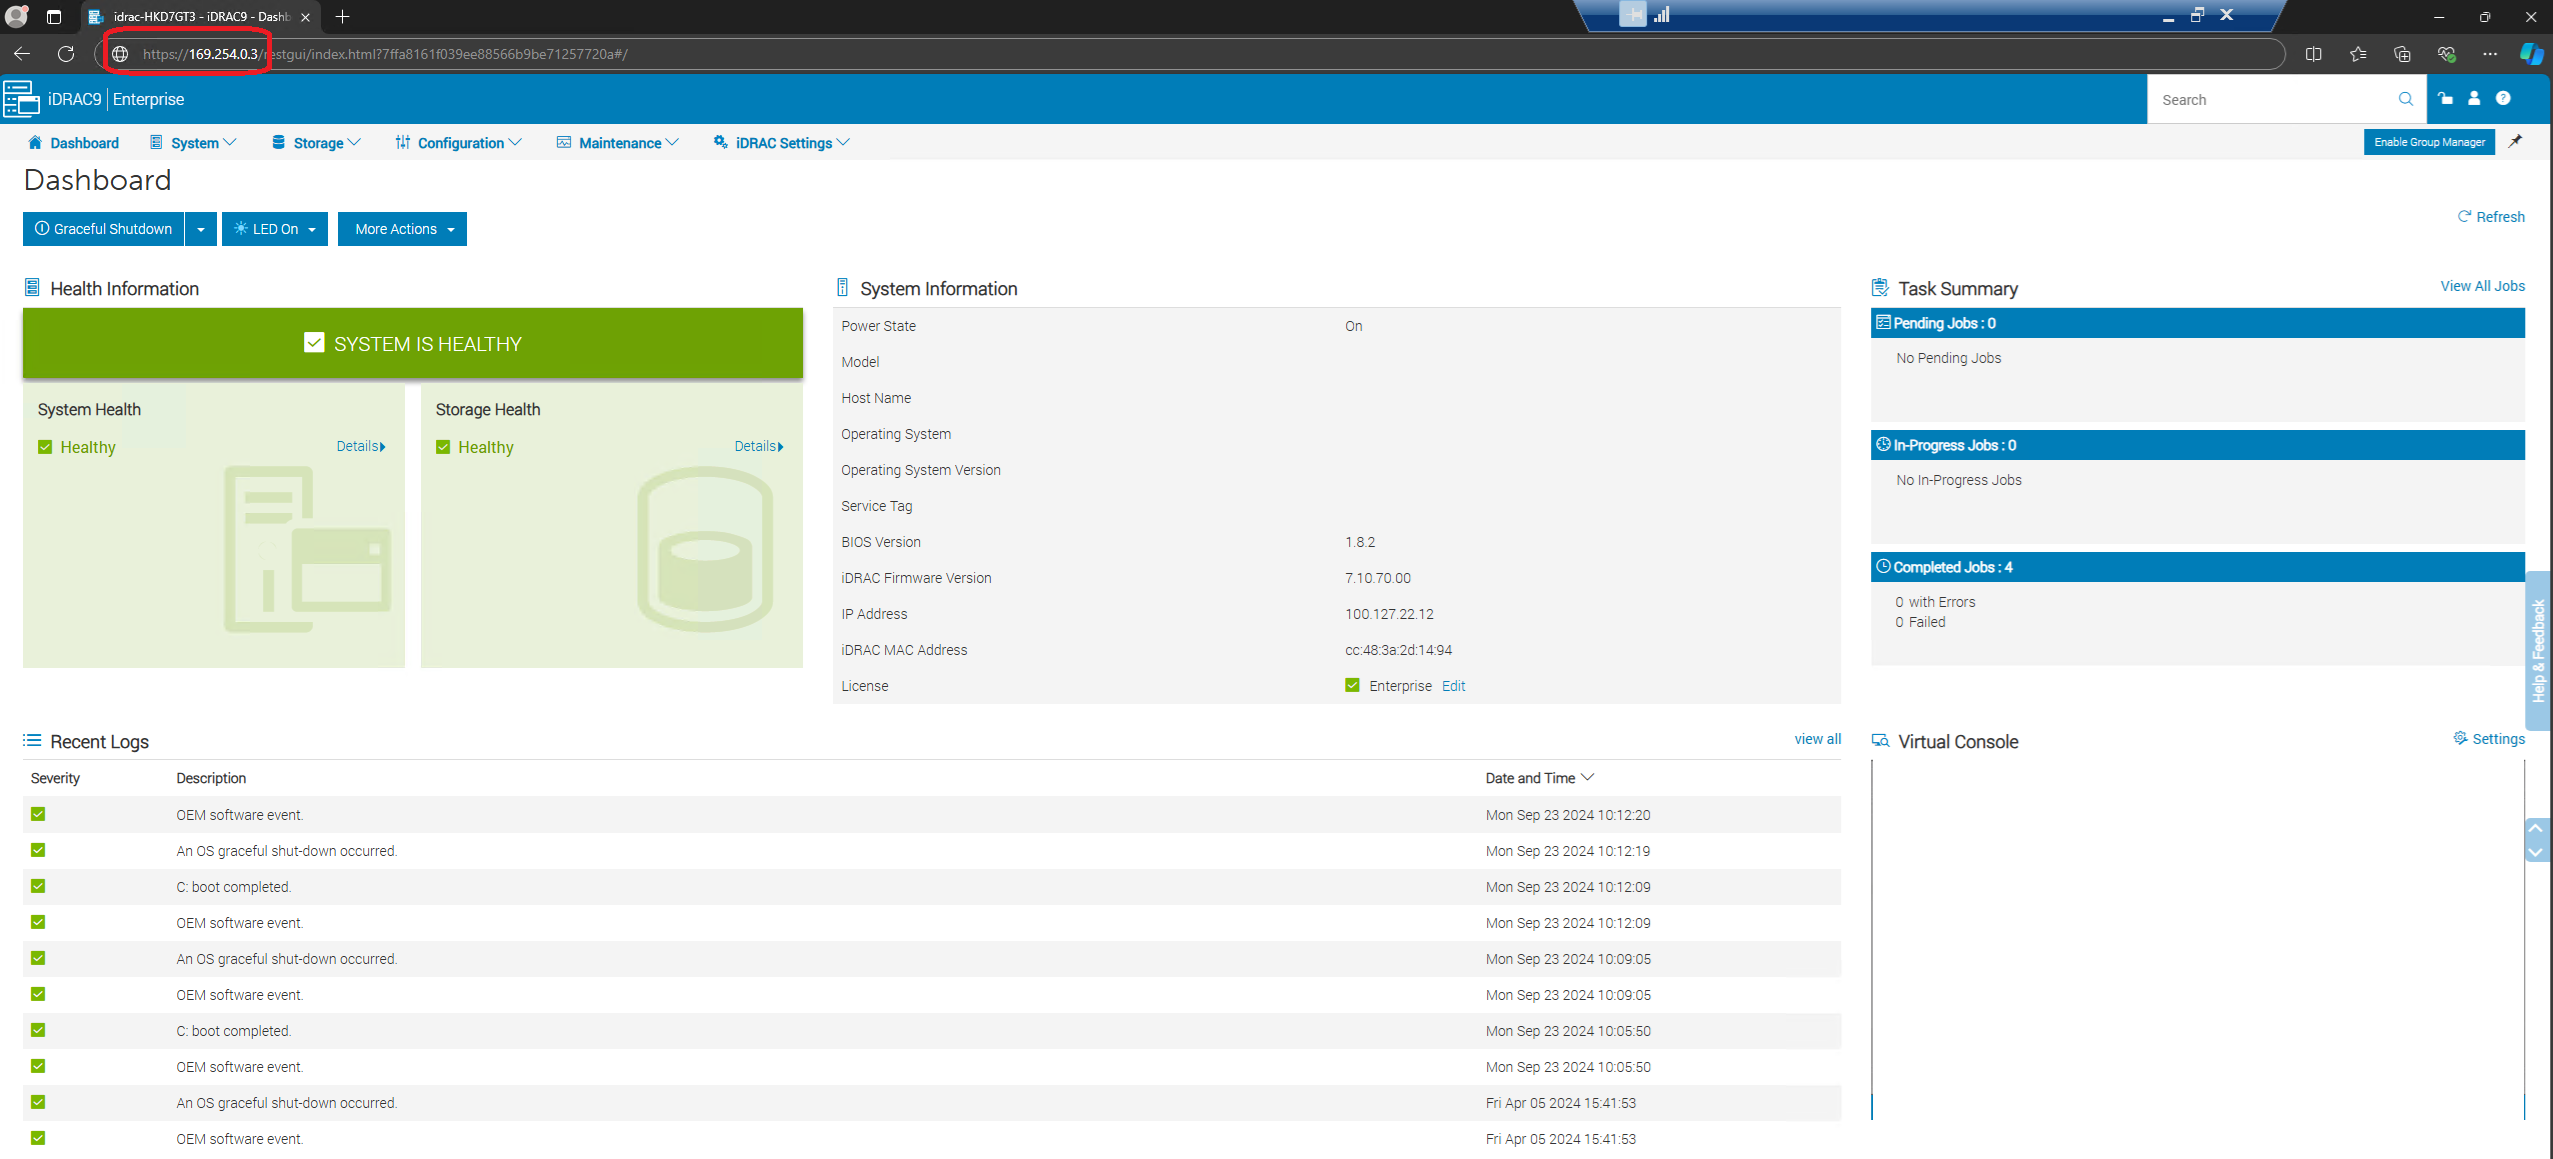Viewport: 2553px width, 1159px height.
Task: Click the help question mark icon
Action: click(x=2504, y=99)
